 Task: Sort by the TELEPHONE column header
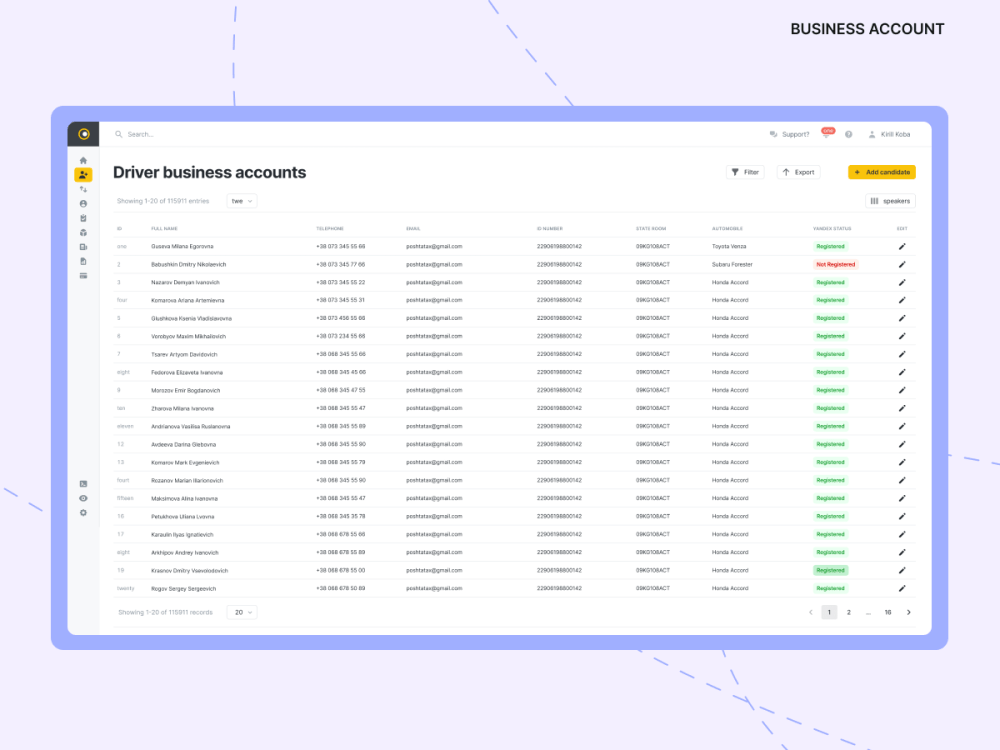coord(330,228)
